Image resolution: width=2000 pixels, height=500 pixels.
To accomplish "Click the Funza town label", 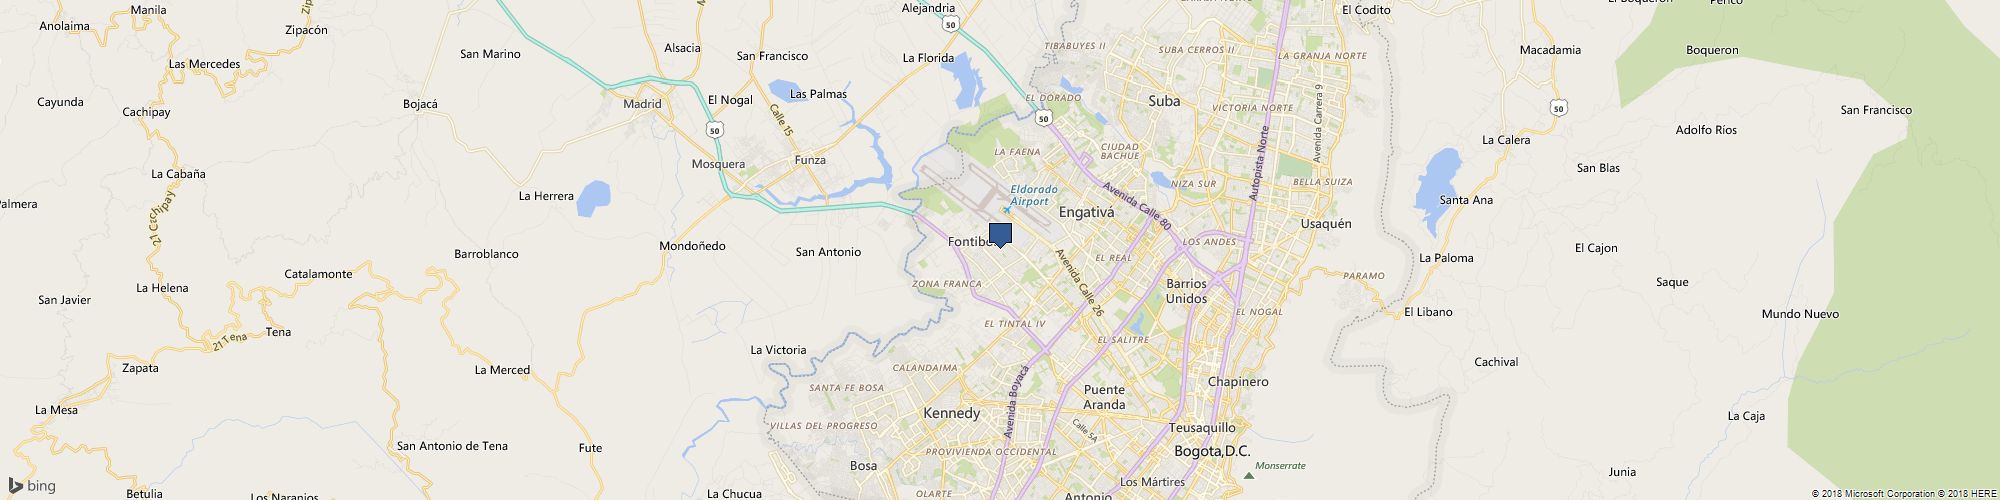I will [x=810, y=160].
